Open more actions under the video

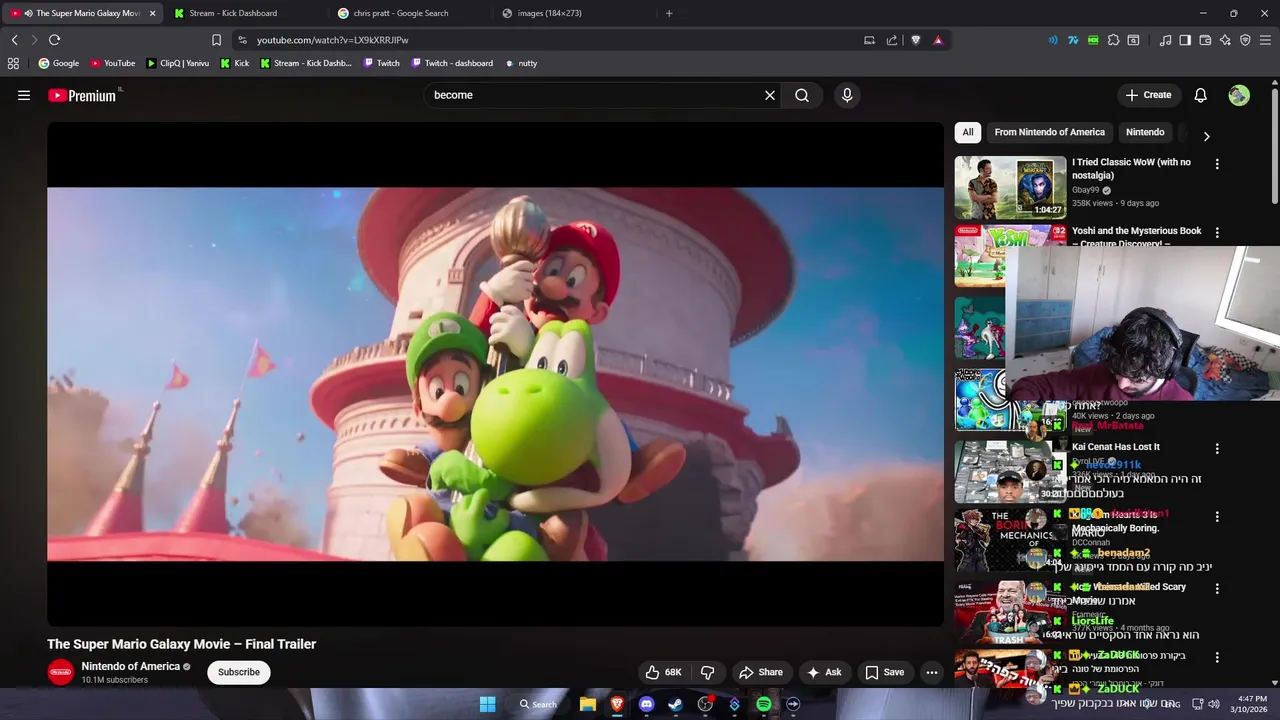[x=932, y=672]
